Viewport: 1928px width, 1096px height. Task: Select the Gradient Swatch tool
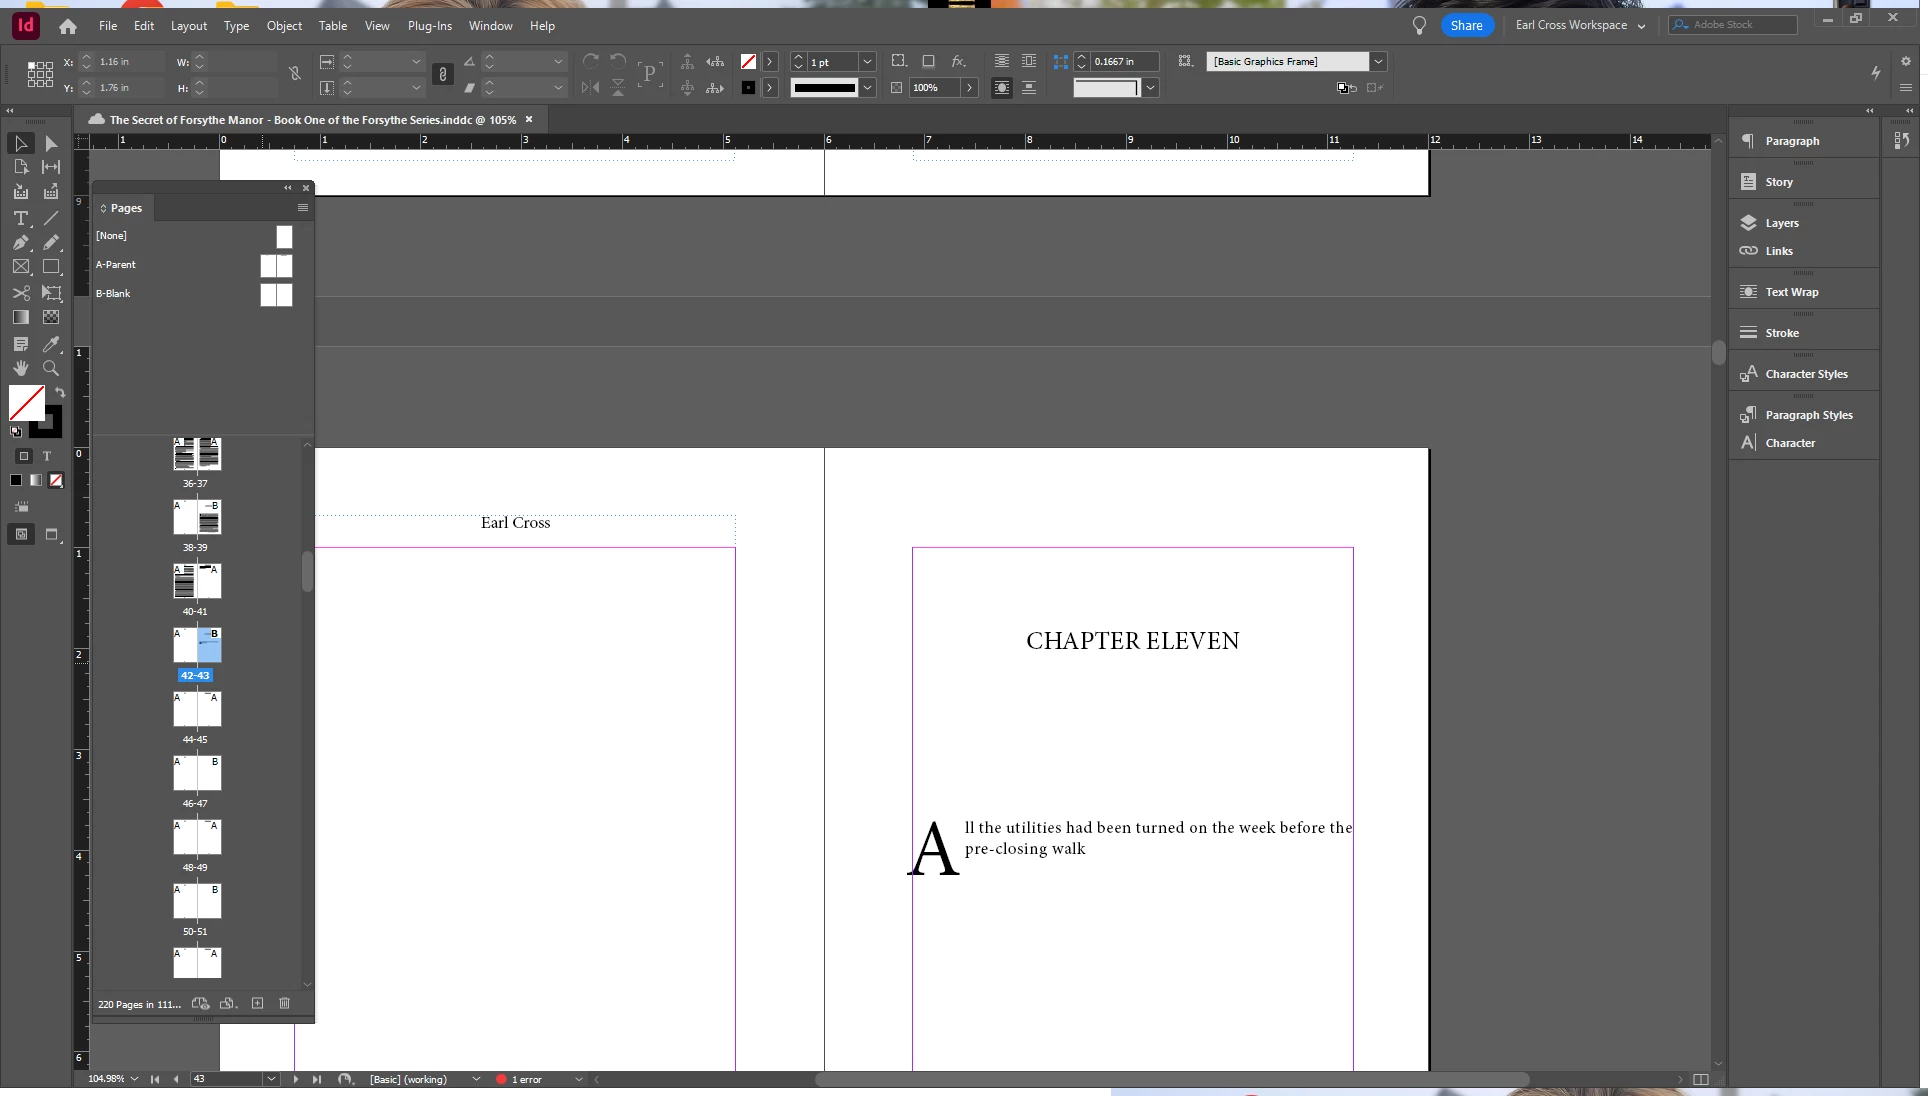tap(20, 317)
